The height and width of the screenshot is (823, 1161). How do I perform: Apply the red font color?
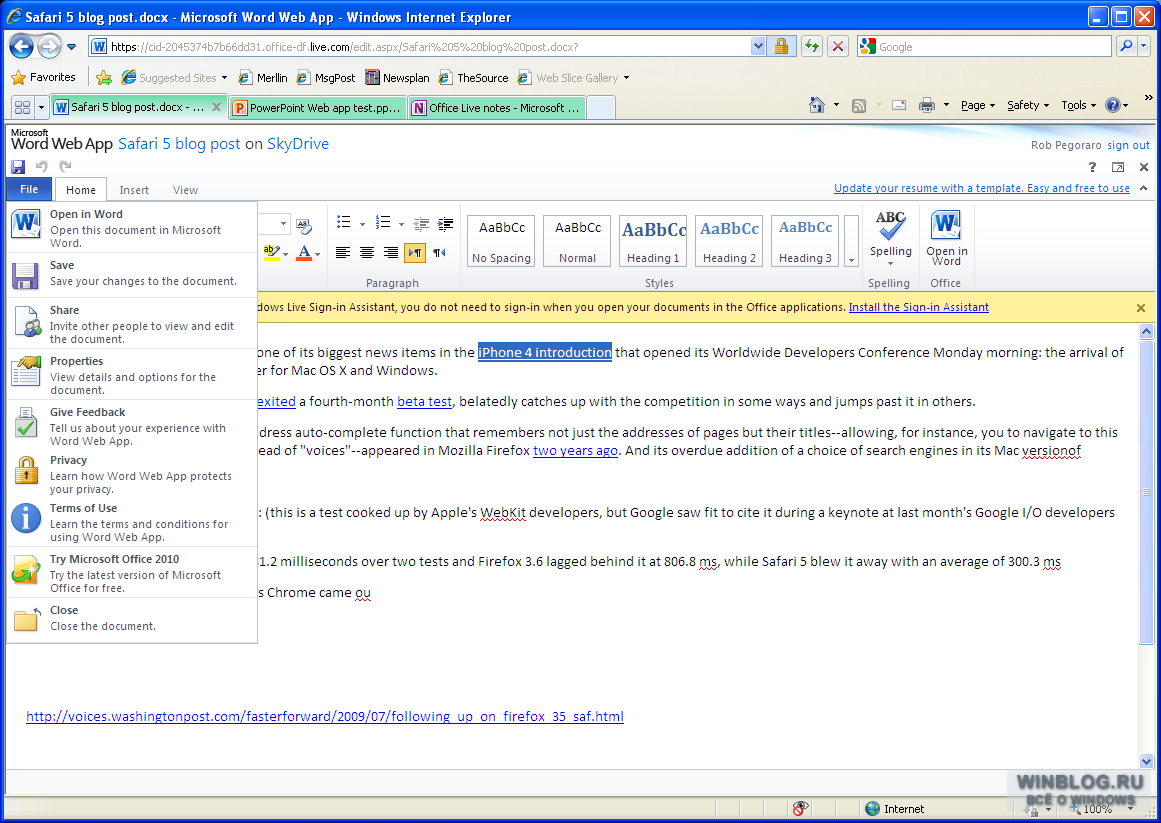304,253
